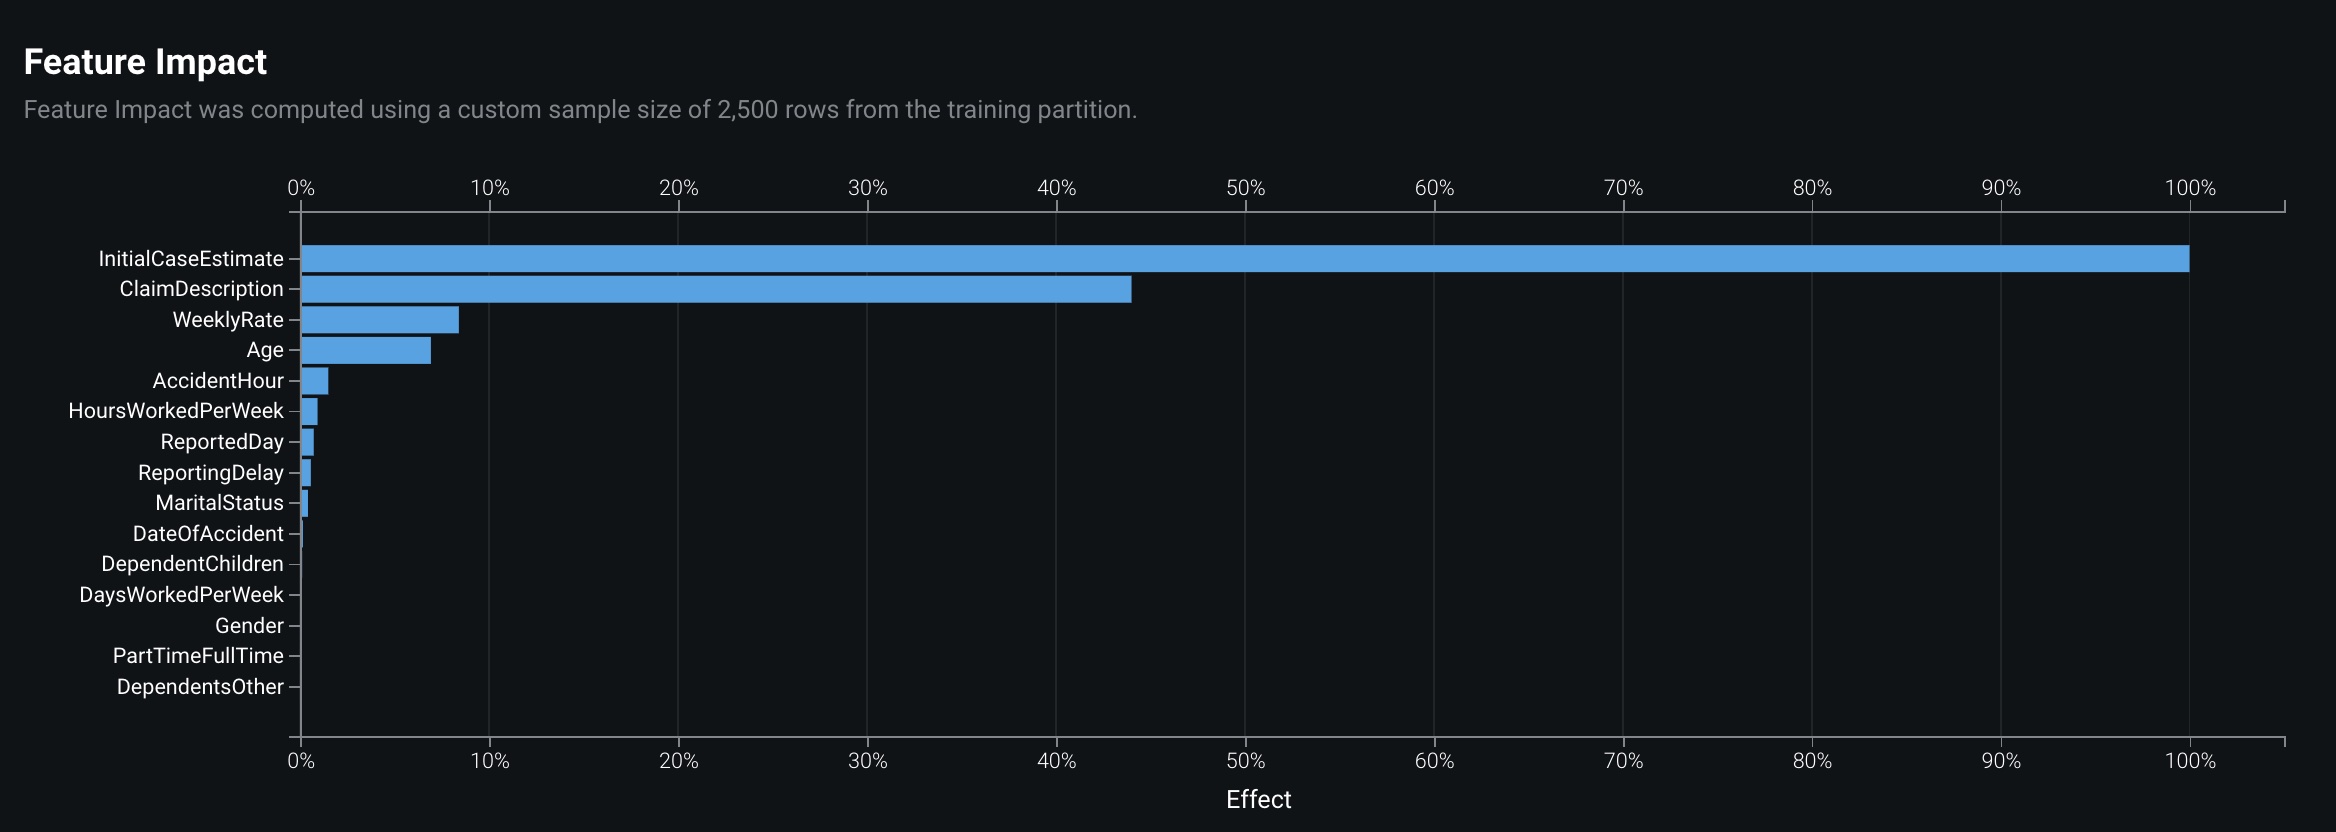This screenshot has height=832, width=2336.
Task: Click the InitialCaseEstimate label text
Action: click(191, 259)
